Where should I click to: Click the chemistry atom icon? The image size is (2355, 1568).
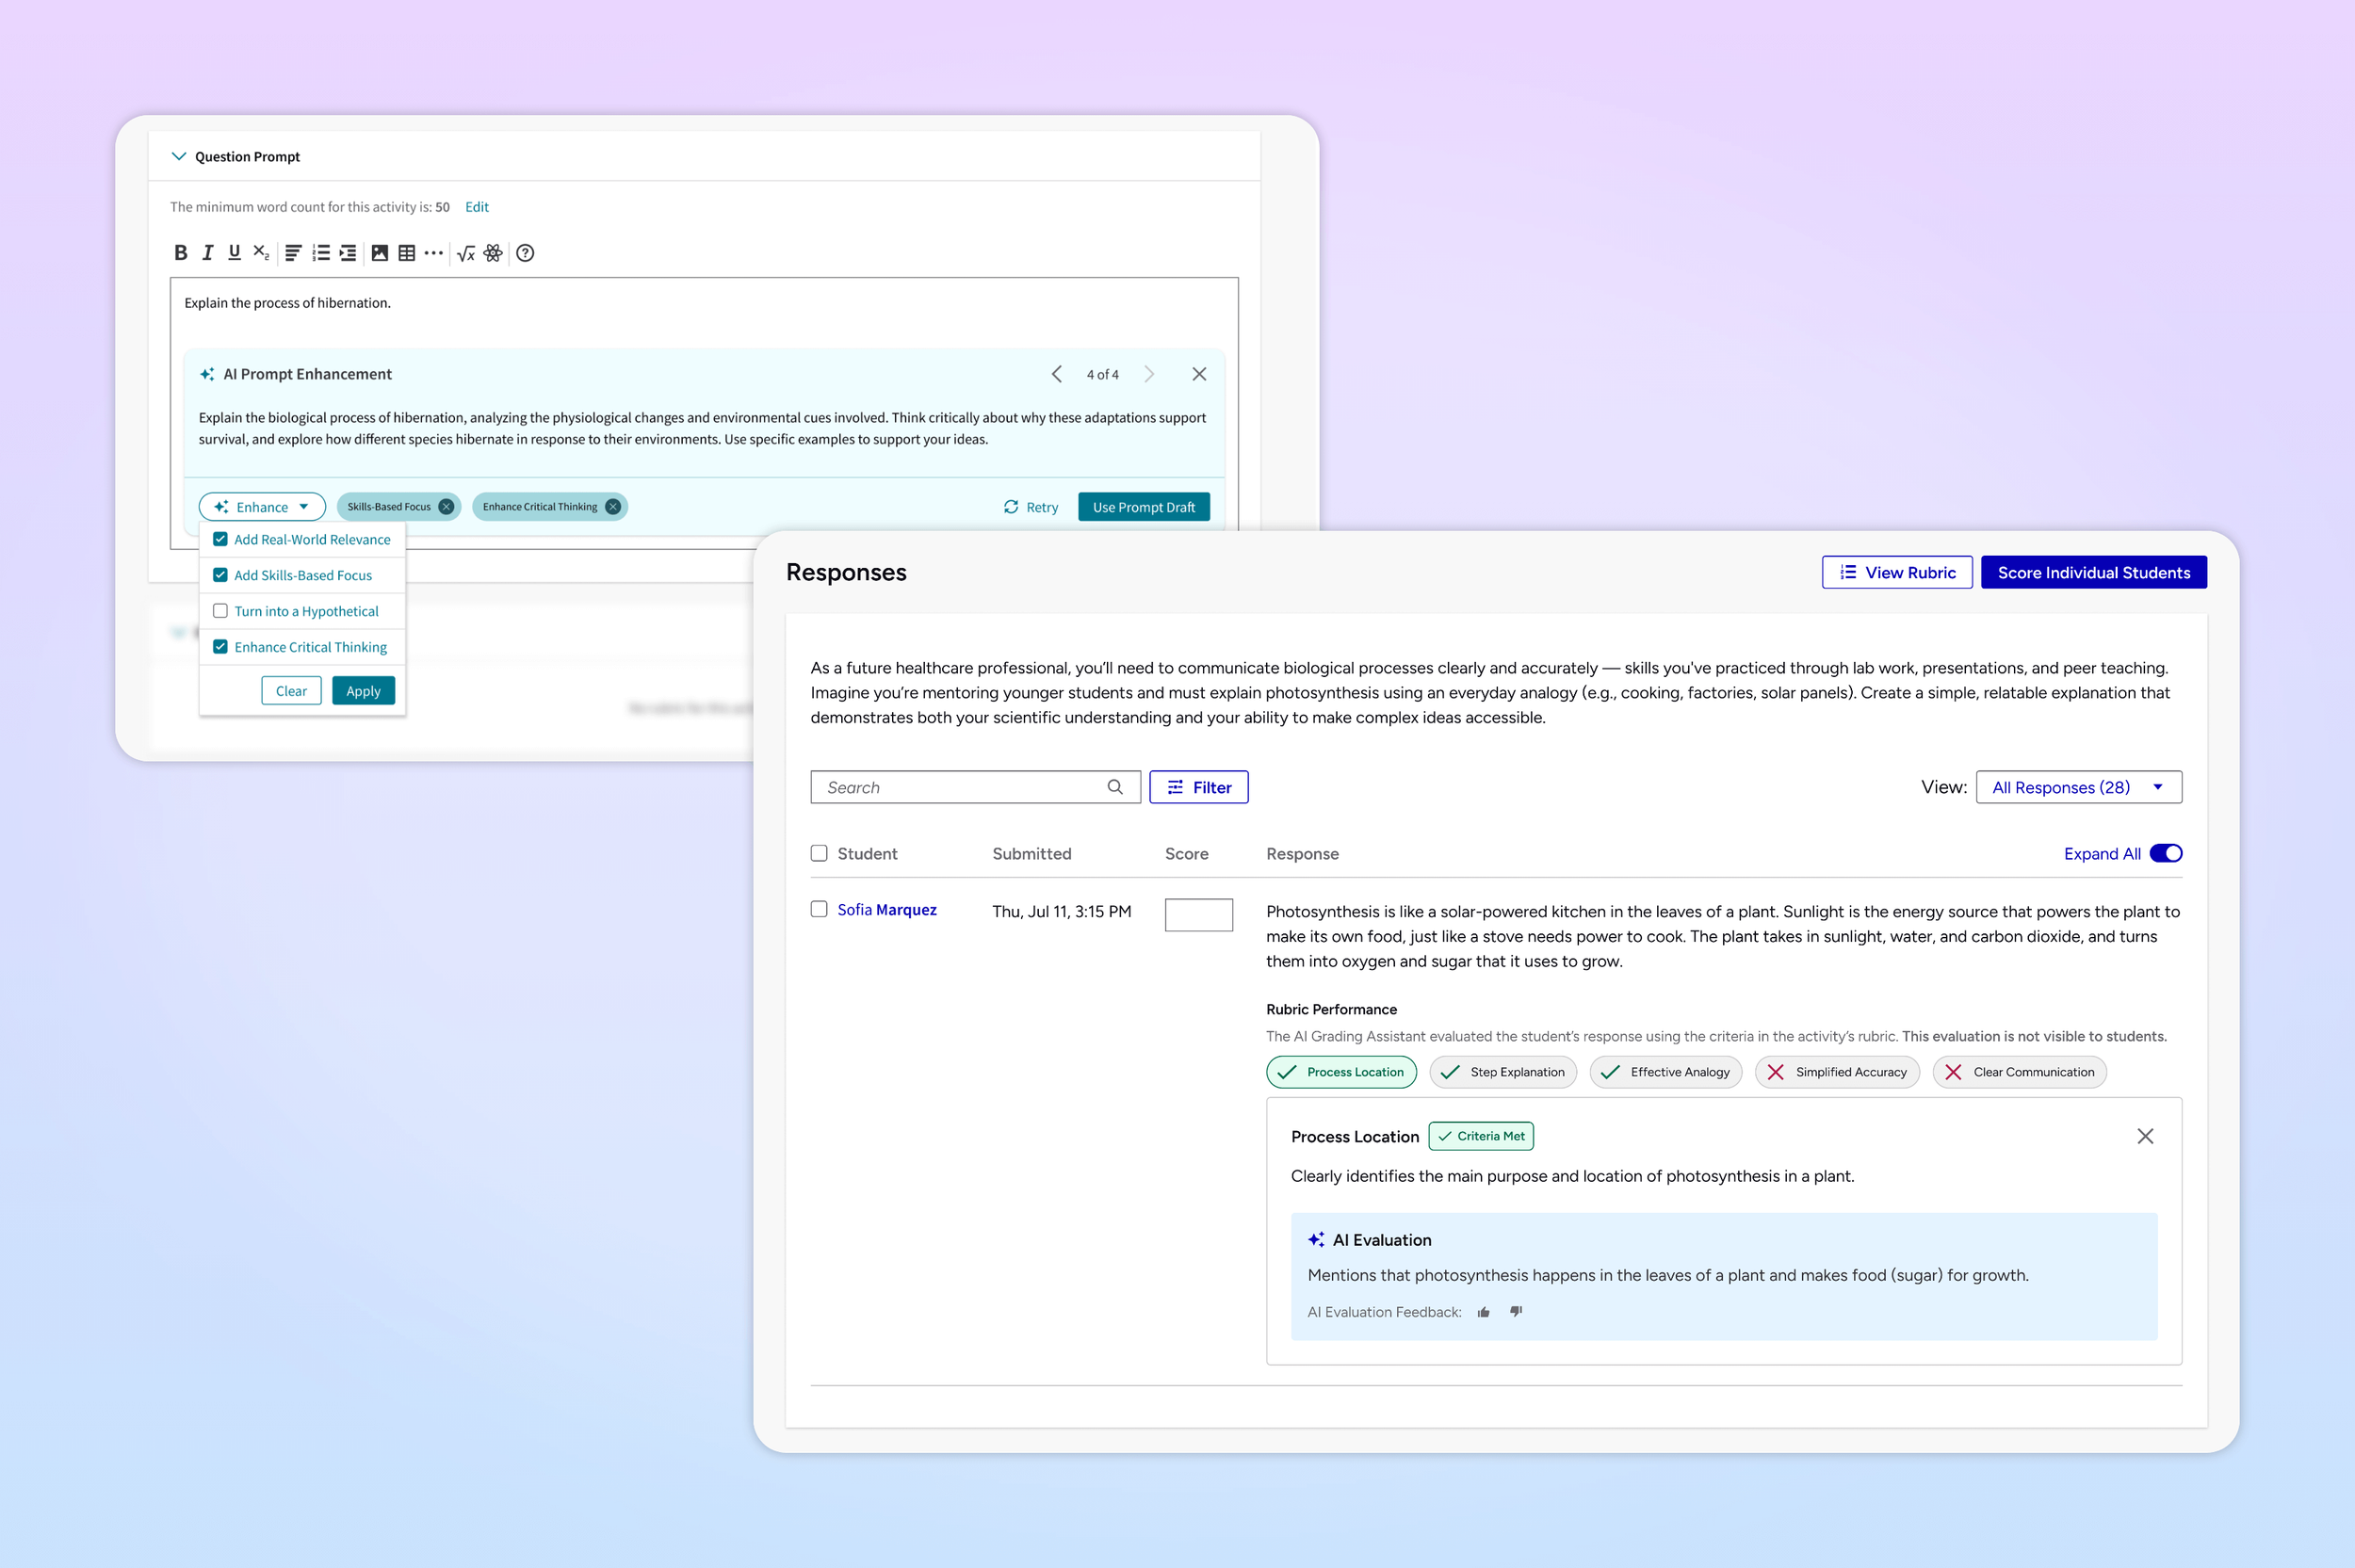point(493,253)
